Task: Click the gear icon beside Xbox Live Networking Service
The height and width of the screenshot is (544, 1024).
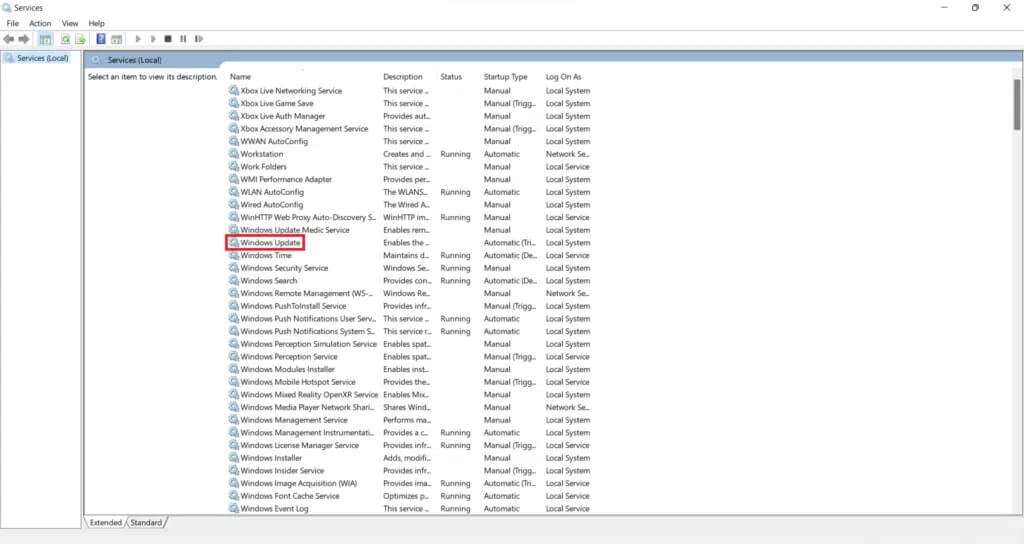Action: click(234, 91)
